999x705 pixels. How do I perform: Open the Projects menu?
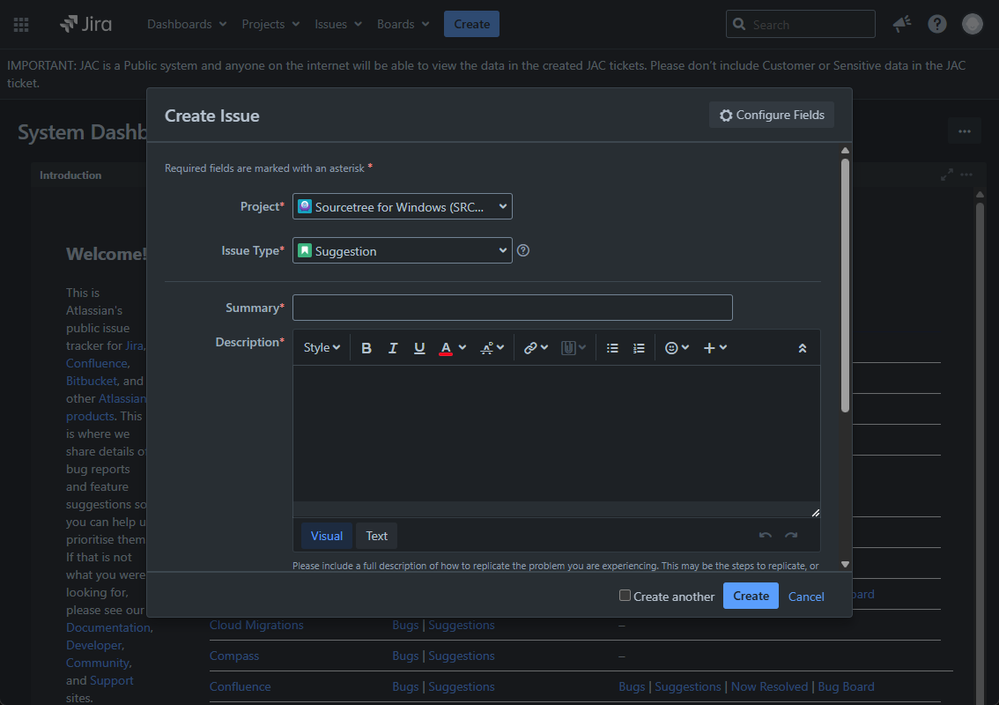[x=271, y=24]
